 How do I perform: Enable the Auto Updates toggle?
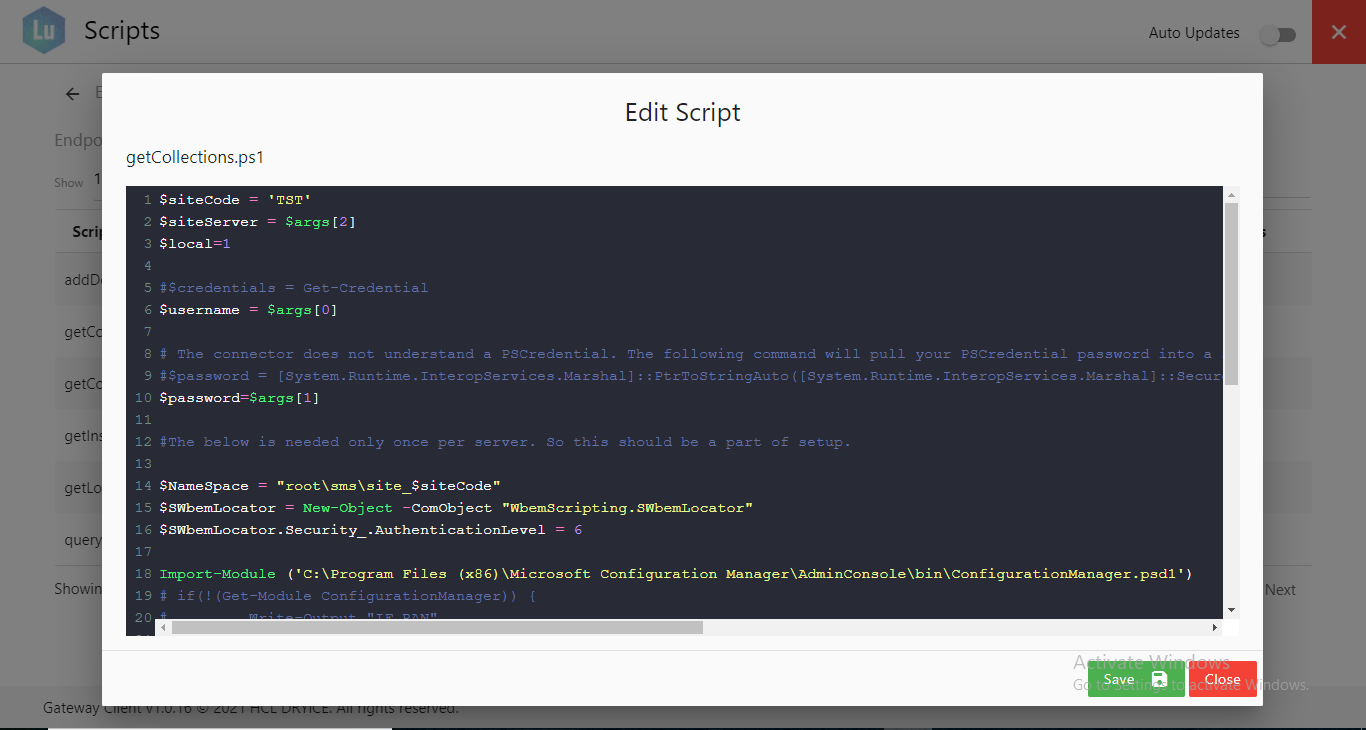(x=1277, y=34)
